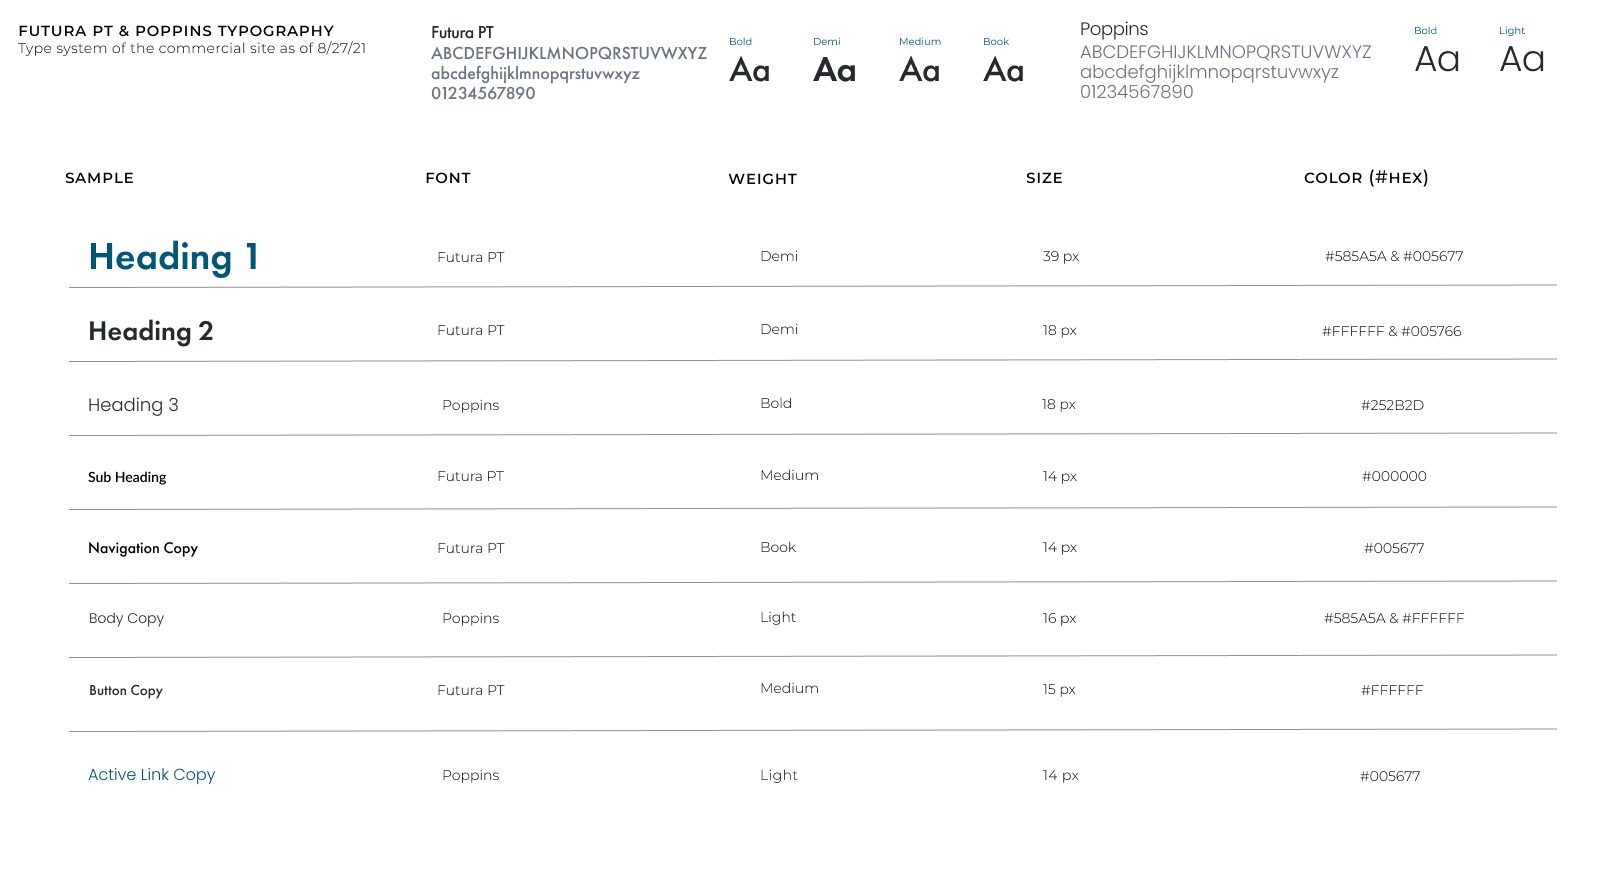The width and height of the screenshot is (1603, 893).
Task: Click the Futura PT Demi Aa sample
Action: click(834, 71)
